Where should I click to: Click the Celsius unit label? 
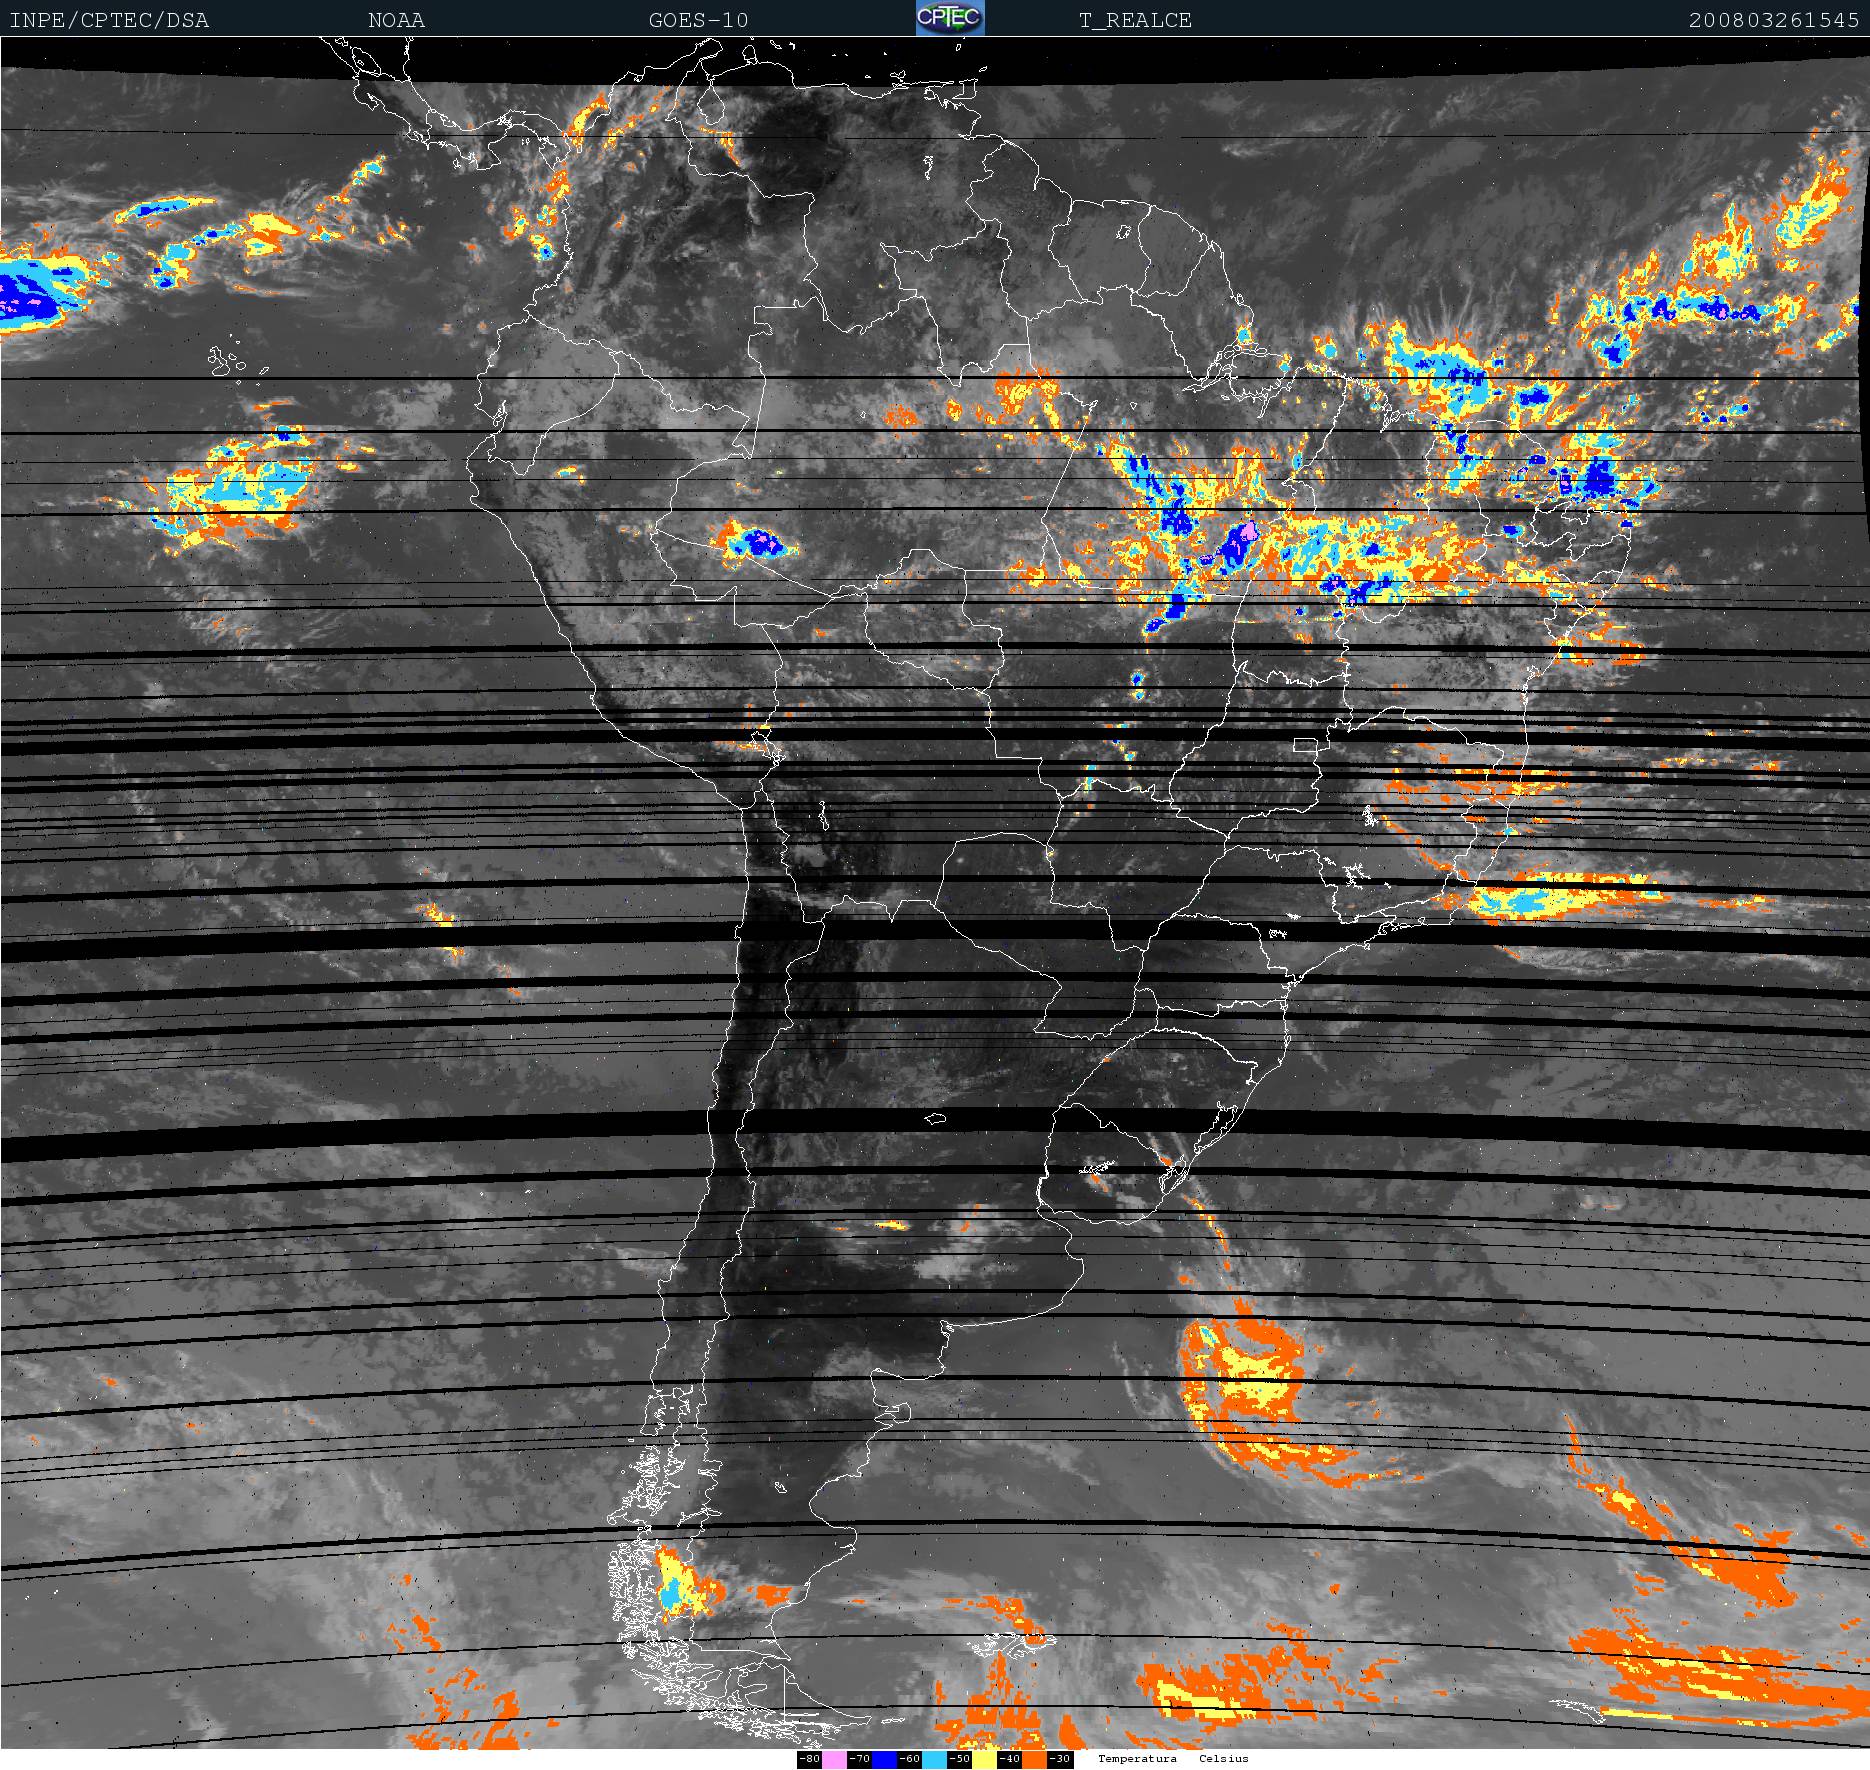(1223, 1759)
